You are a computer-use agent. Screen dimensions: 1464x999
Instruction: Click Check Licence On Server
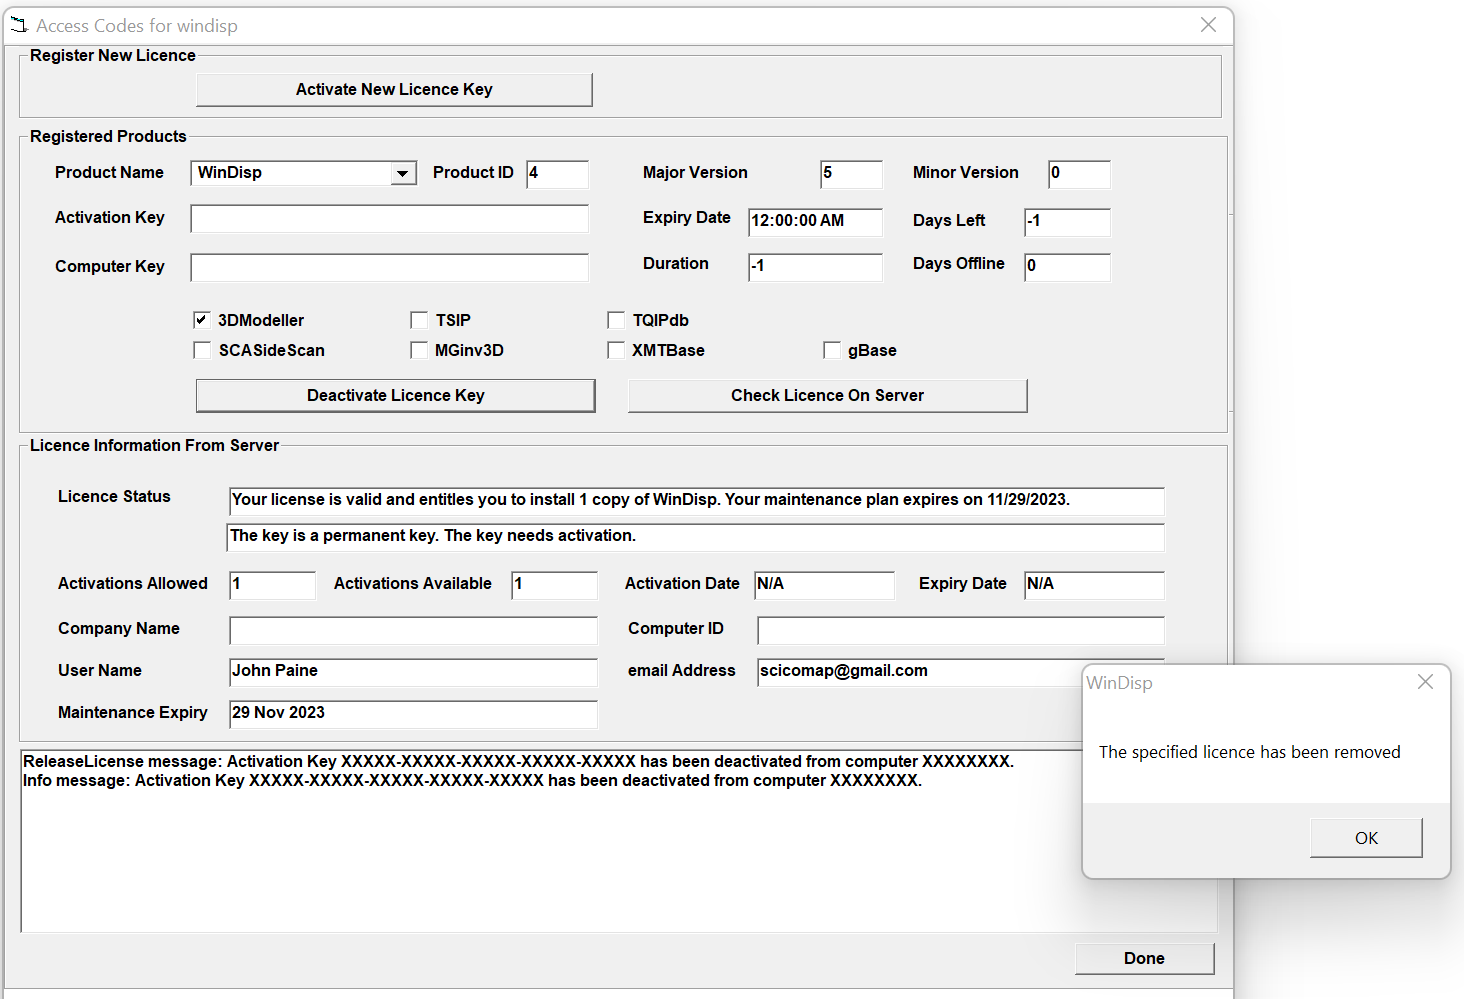pyautogui.click(x=827, y=395)
